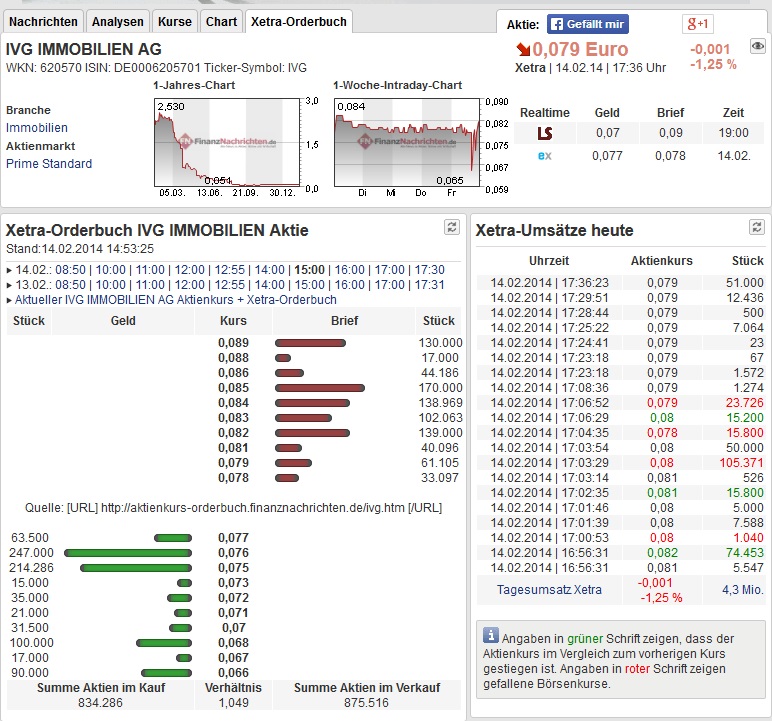
Task: Click the Aktienkurs column header
Action: pyautogui.click(x=662, y=261)
